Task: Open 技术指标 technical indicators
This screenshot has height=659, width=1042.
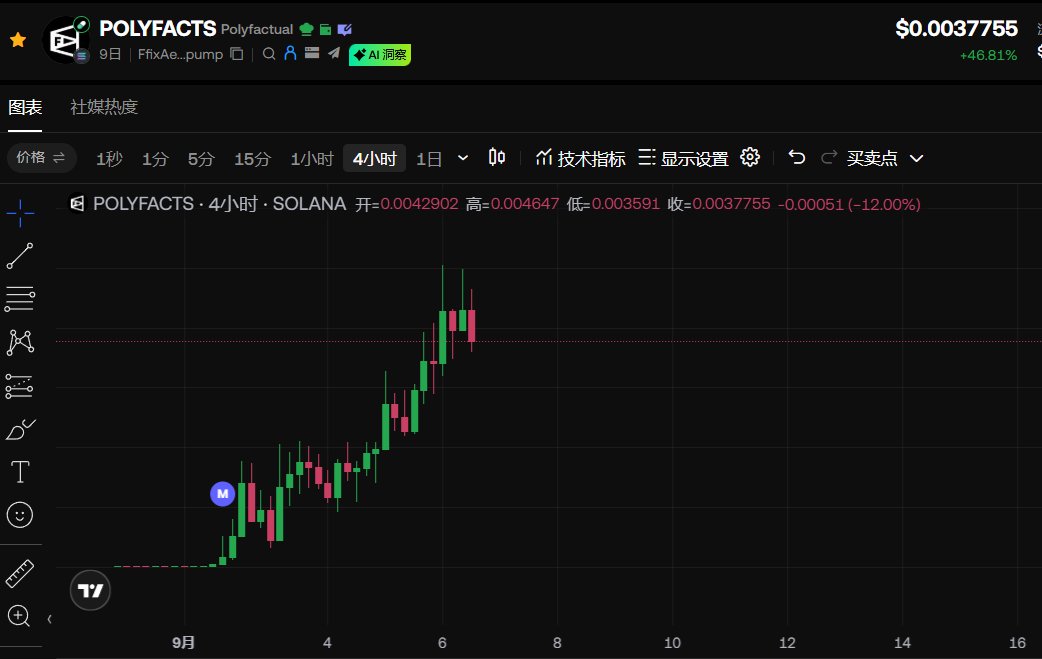Action: tap(580, 158)
